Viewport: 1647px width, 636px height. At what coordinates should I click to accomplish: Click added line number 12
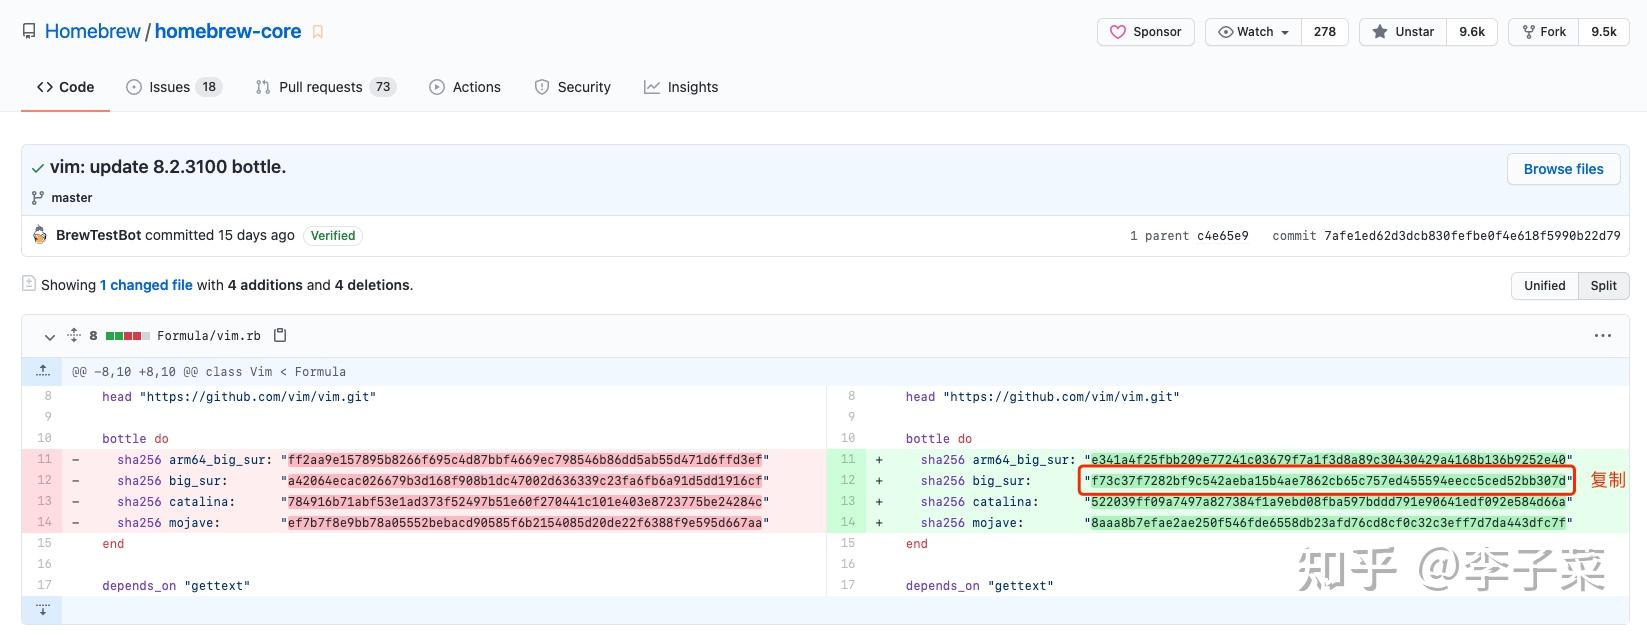tap(847, 480)
